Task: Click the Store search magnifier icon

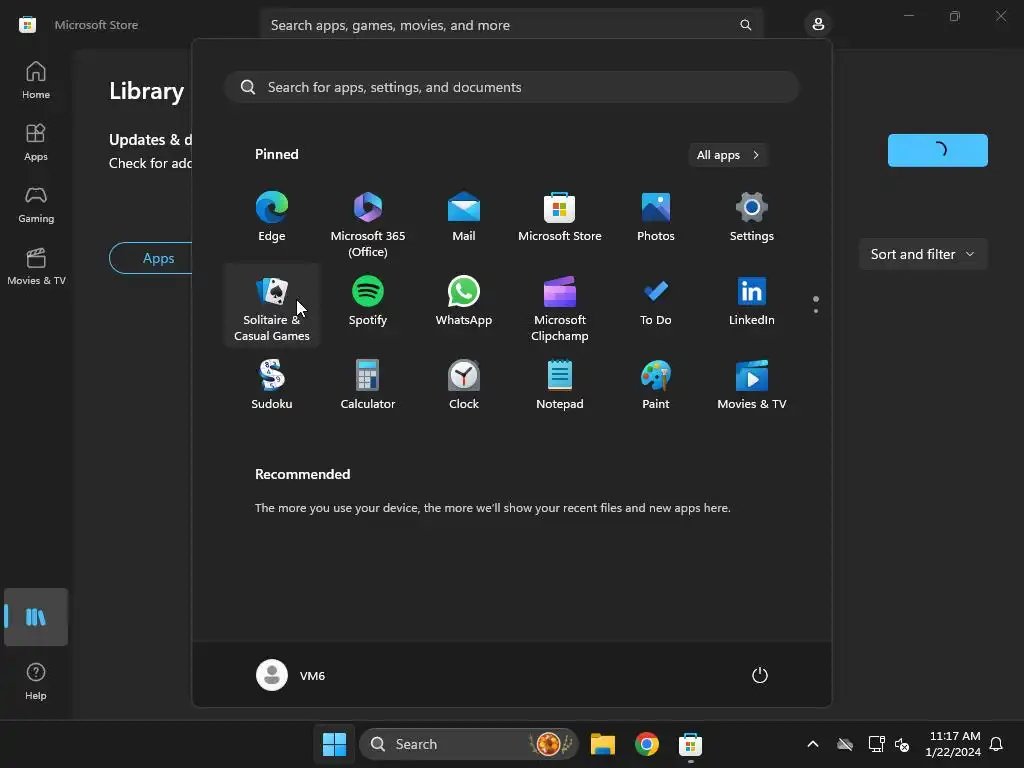Action: tap(746, 25)
